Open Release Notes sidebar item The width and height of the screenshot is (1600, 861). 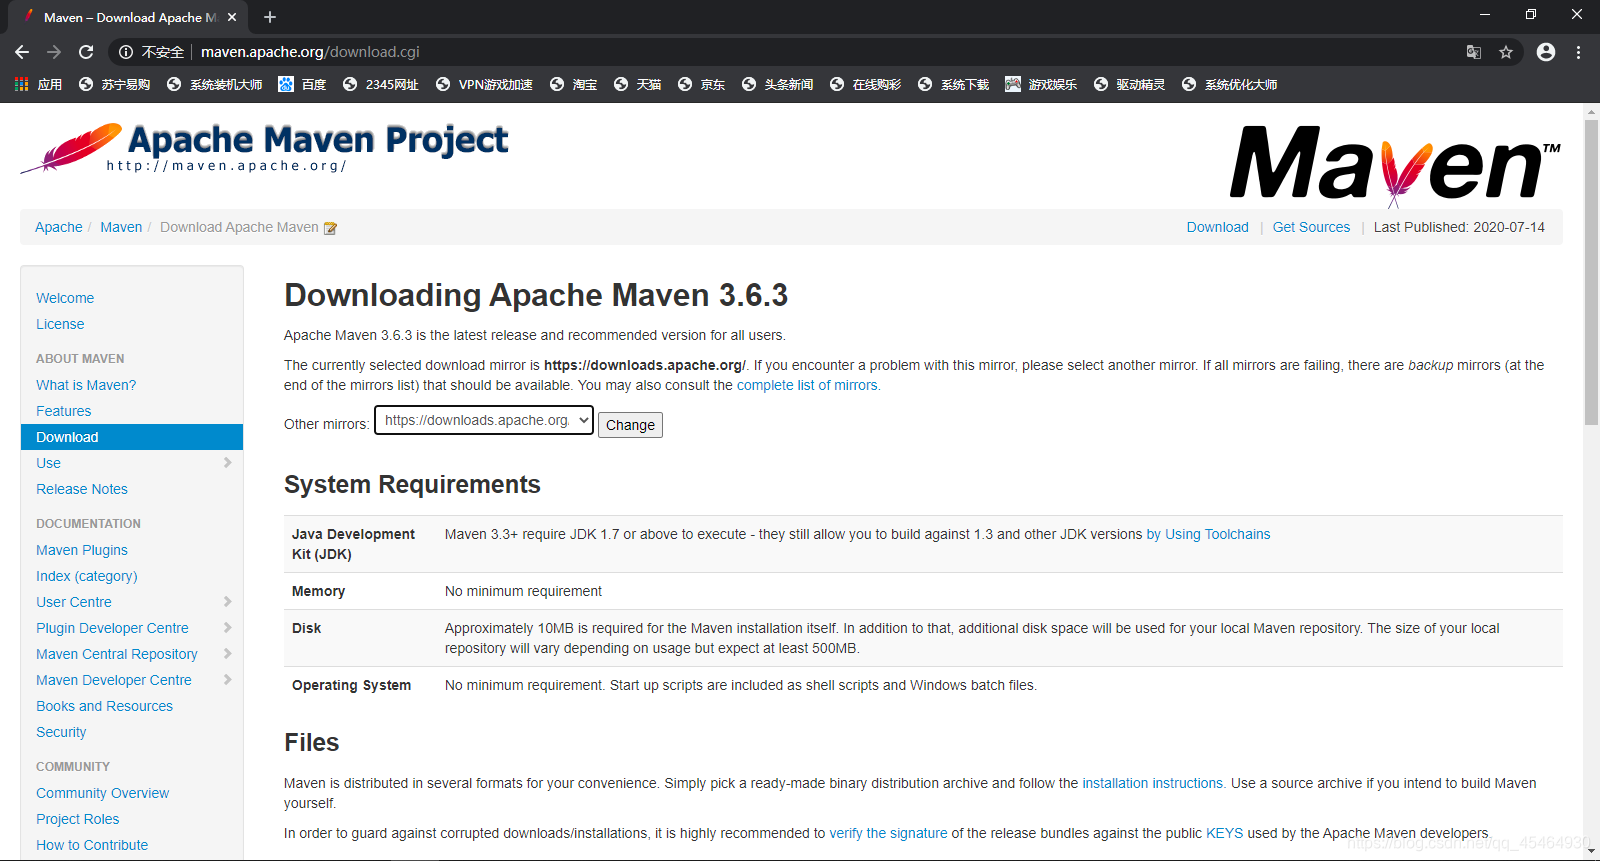(x=82, y=489)
